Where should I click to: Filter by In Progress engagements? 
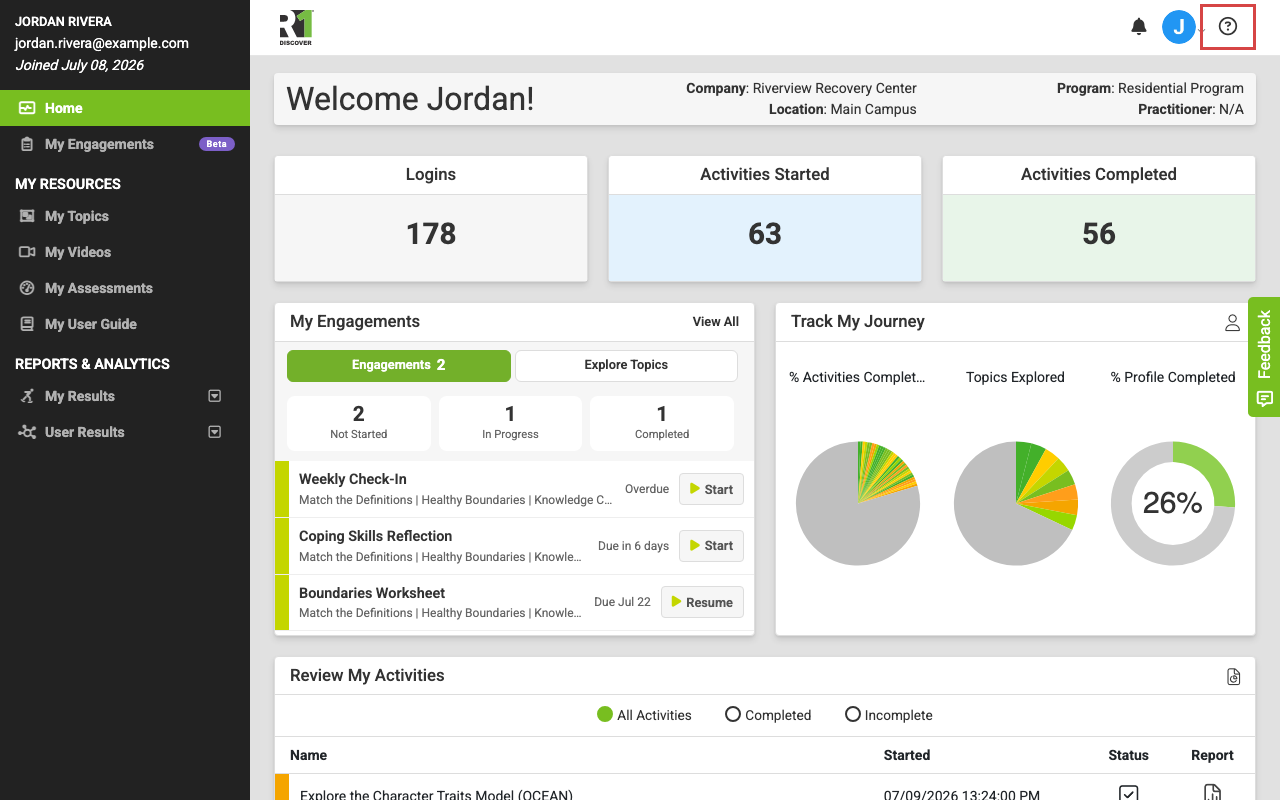510,422
